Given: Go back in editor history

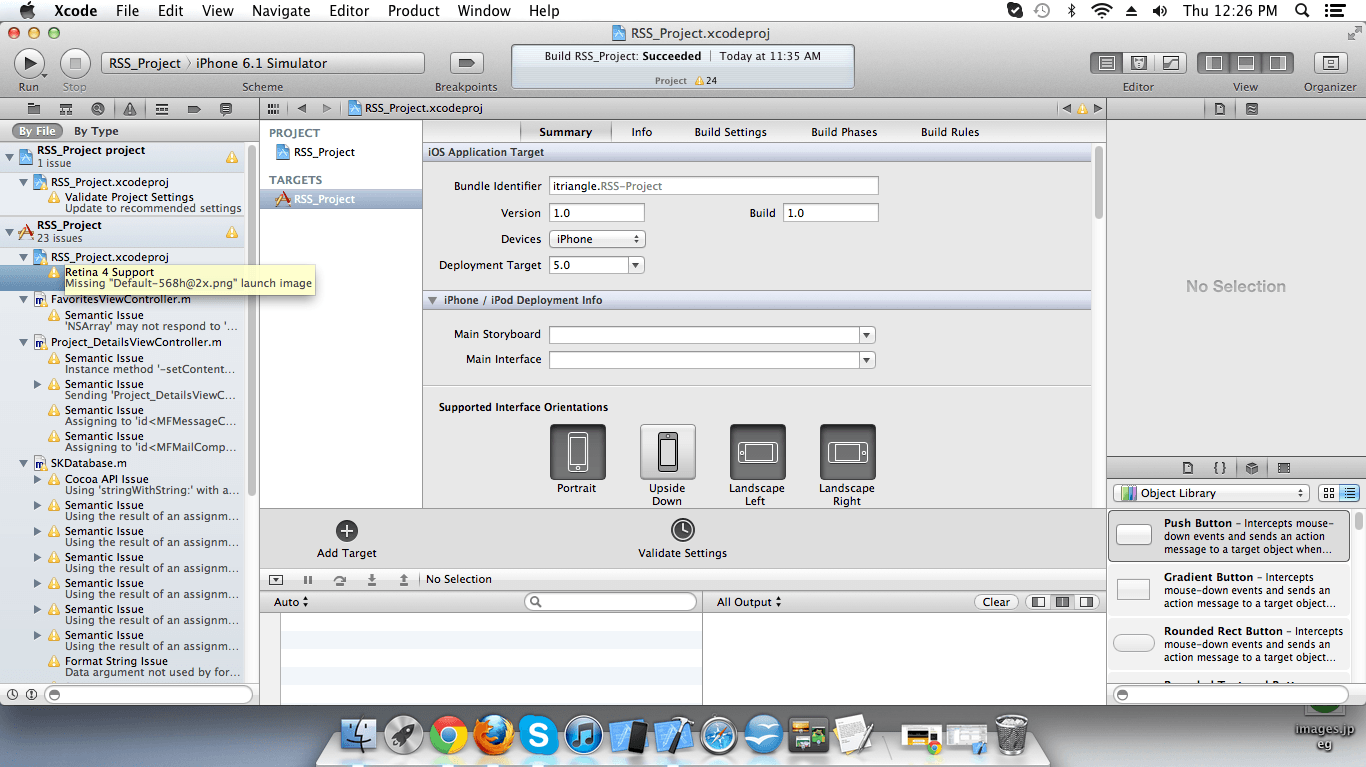Looking at the screenshot, I should (302, 108).
